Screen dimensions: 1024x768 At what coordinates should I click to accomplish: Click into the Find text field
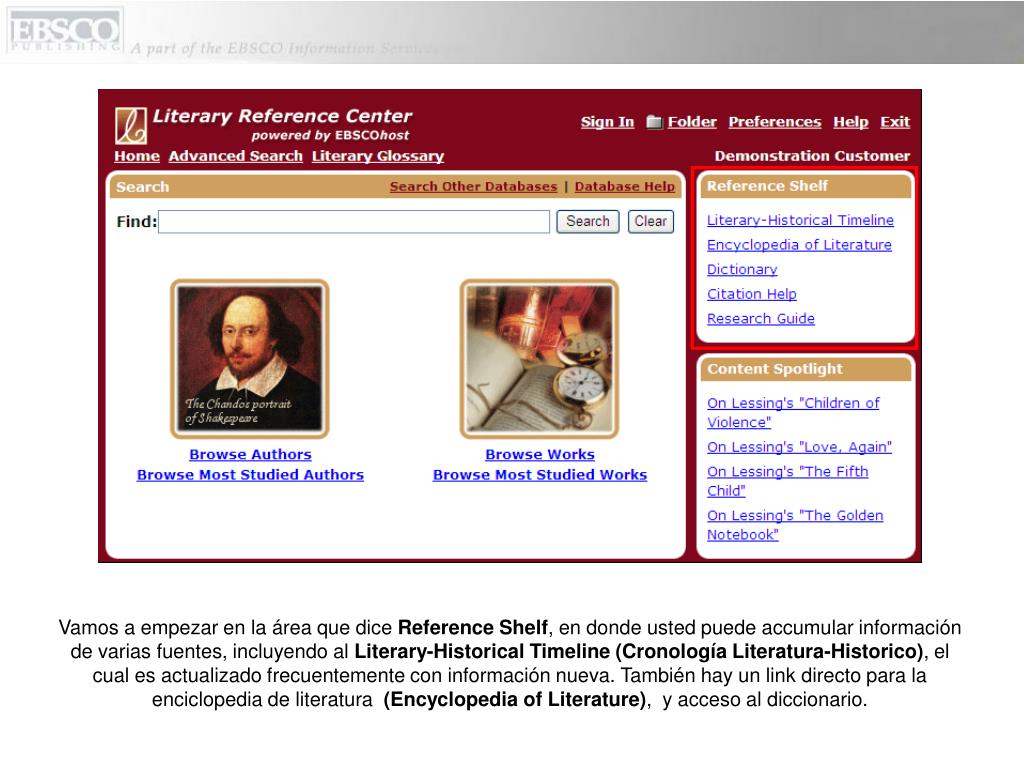[354, 221]
